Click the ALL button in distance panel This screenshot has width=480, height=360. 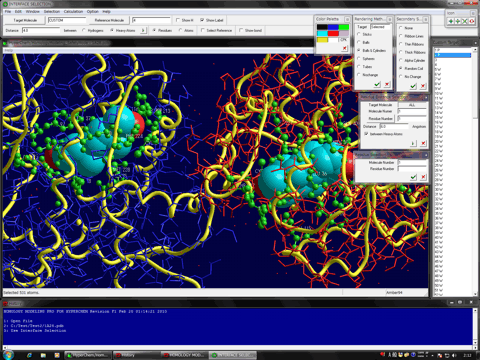coord(412,105)
